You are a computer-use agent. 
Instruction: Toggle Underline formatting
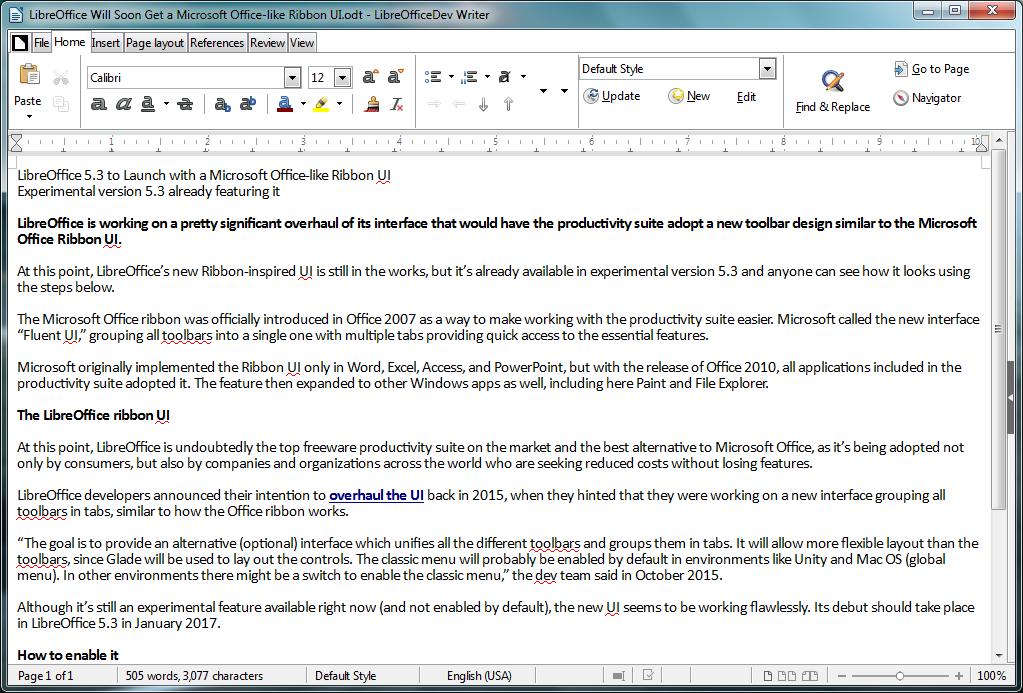click(148, 104)
